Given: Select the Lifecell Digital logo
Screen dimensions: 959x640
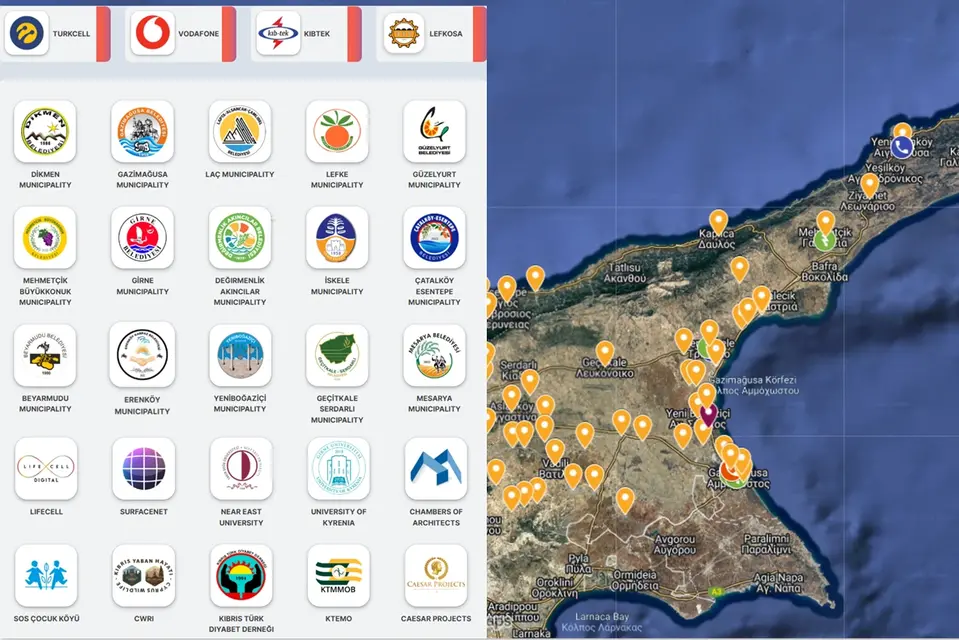Looking at the screenshot, I should click(46, 469).
